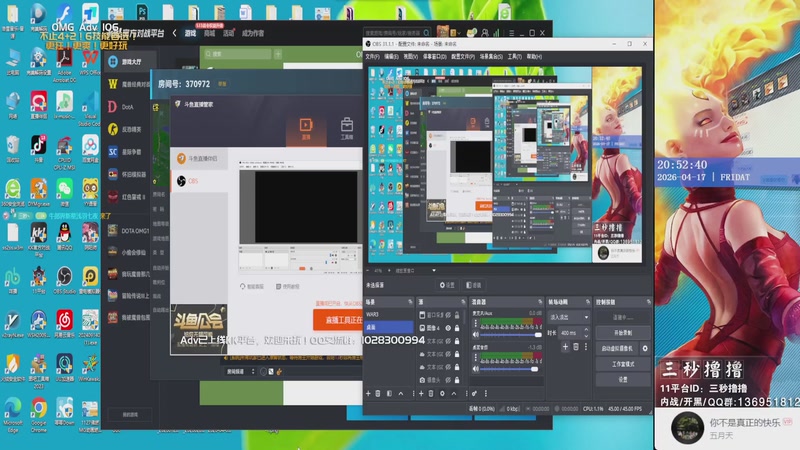Open 设置 button in OBS controls panel
The height and width of the screenshot is (450, 800).
coord(623,380)
